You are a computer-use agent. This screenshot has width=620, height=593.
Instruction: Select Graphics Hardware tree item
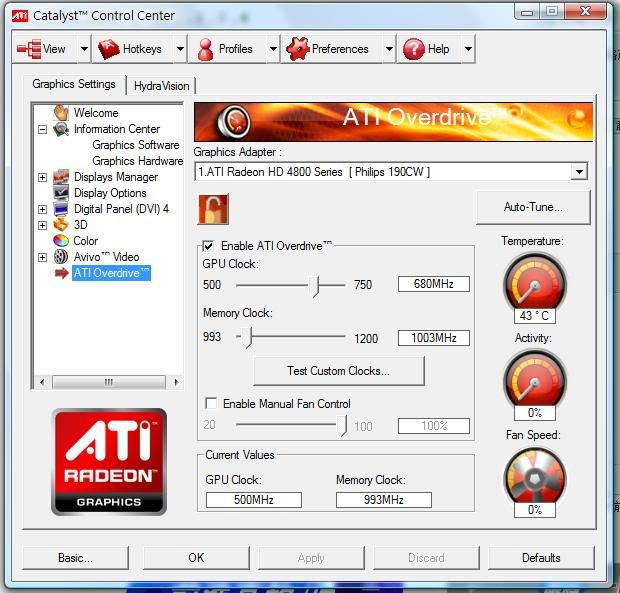(138, 161)
